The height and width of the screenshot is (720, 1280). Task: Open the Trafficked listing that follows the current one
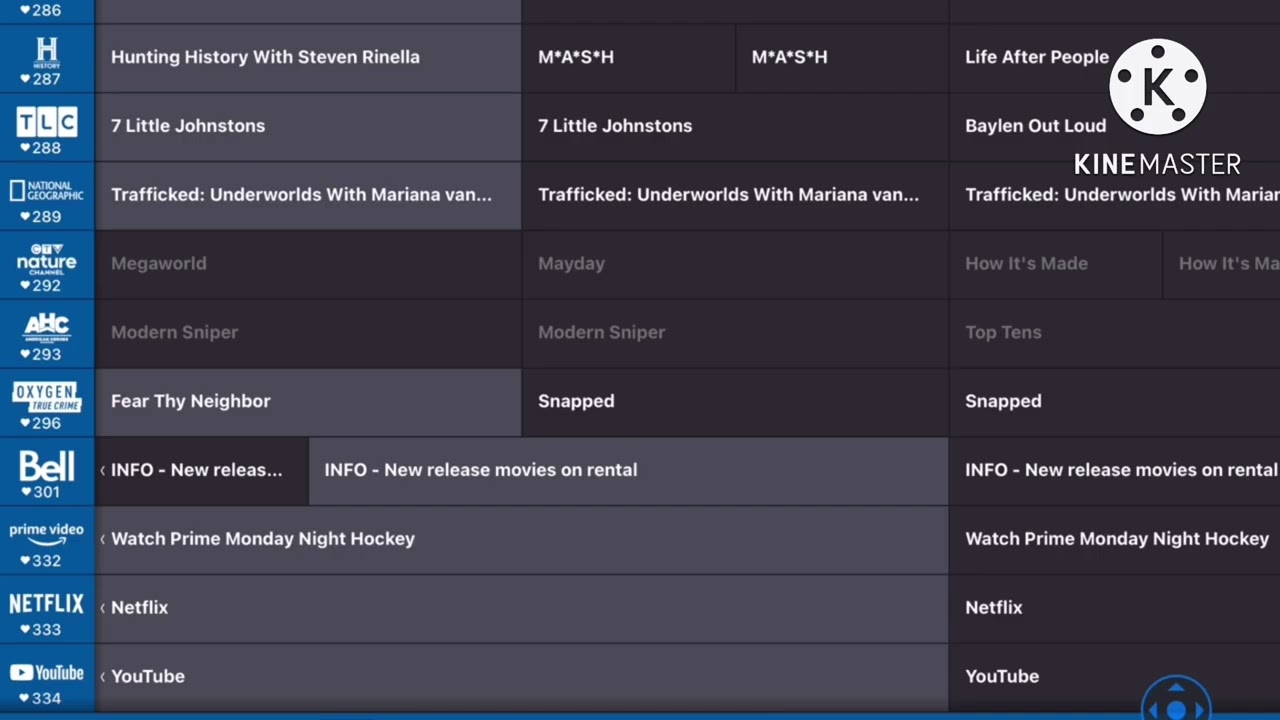click(735, 195)
